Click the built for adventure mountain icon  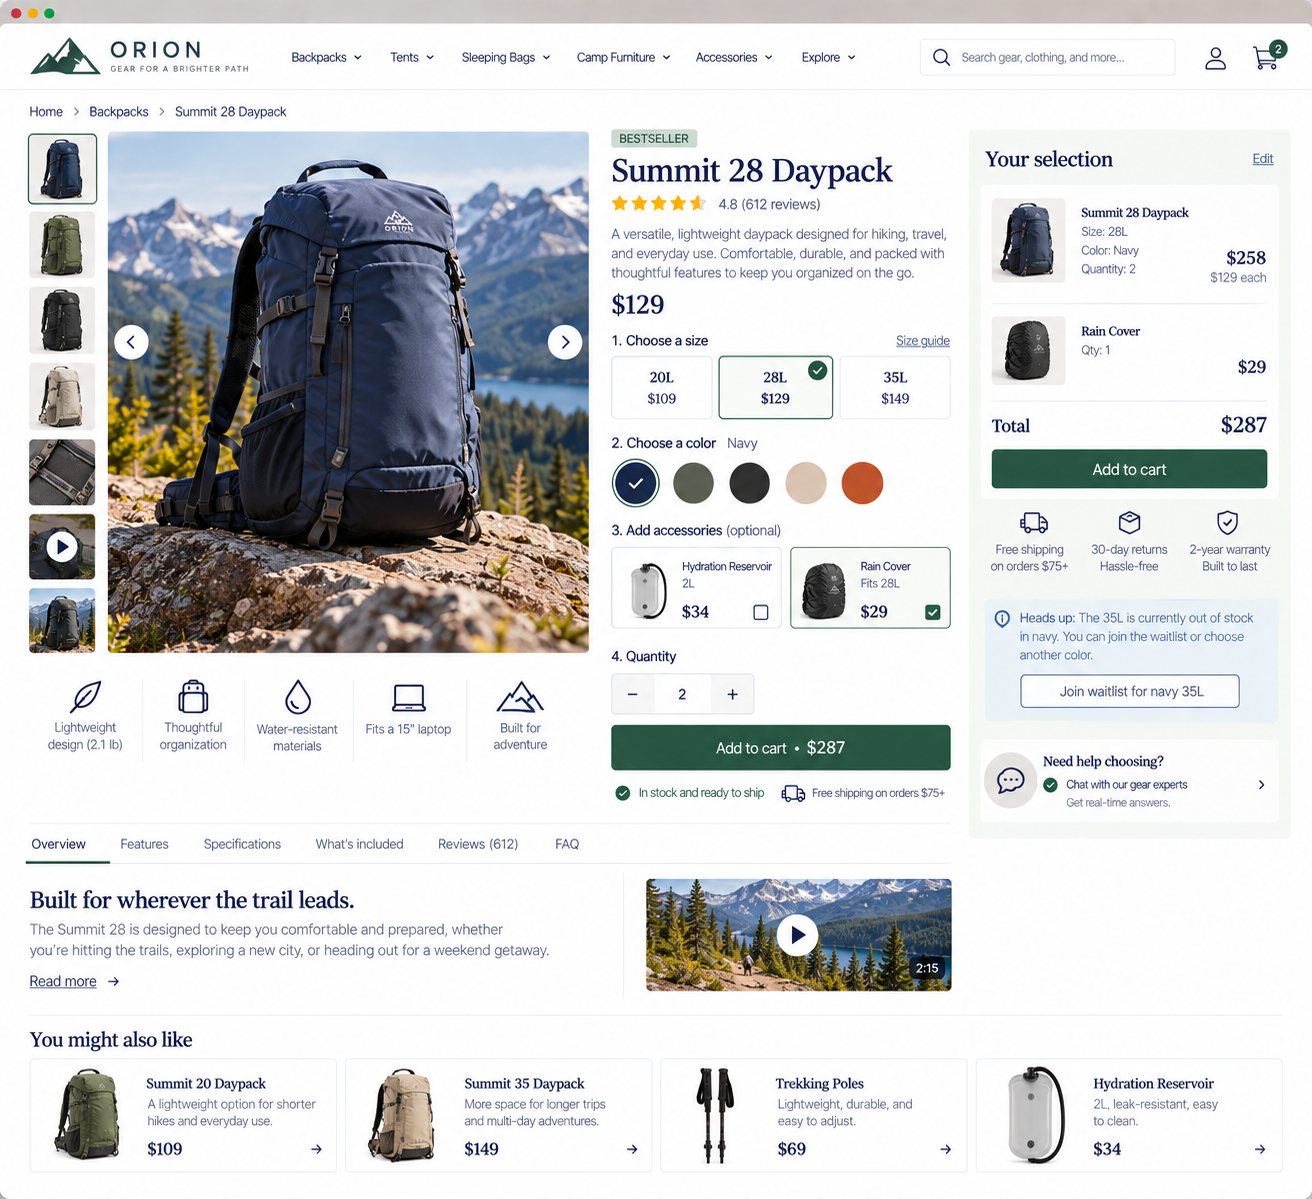pos(520,697)
